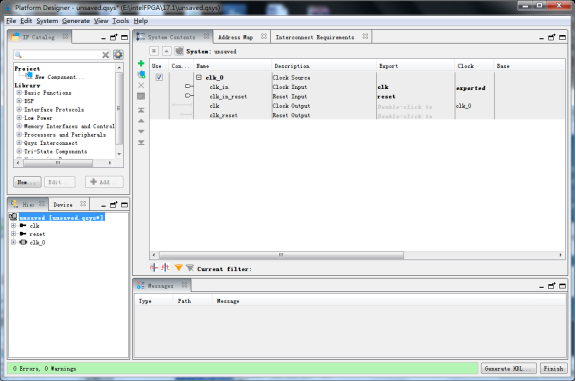
Task: Click the system icon before 'System: unsaved'
Action: [x=179, y=51]
